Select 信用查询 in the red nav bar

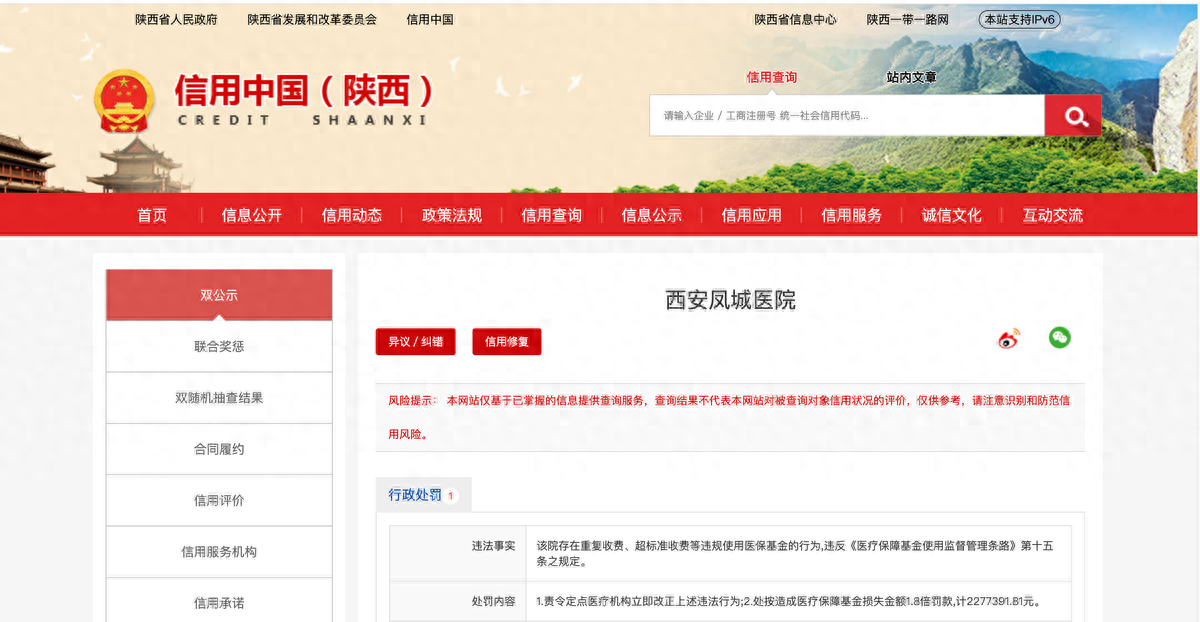(x=552, y=215)
